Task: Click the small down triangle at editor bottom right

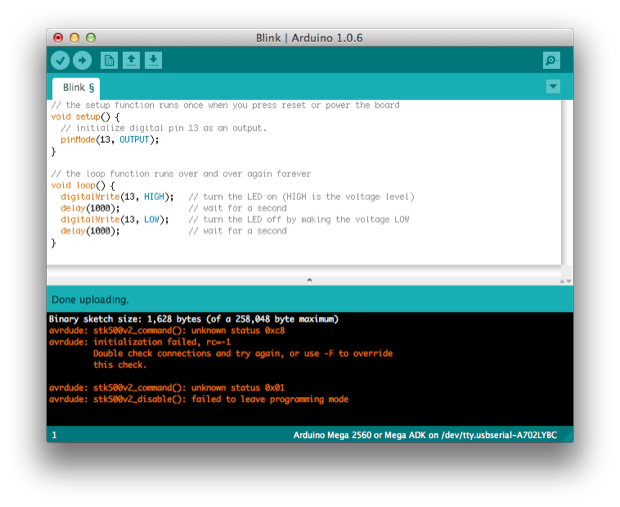Action: coord(569,281)
